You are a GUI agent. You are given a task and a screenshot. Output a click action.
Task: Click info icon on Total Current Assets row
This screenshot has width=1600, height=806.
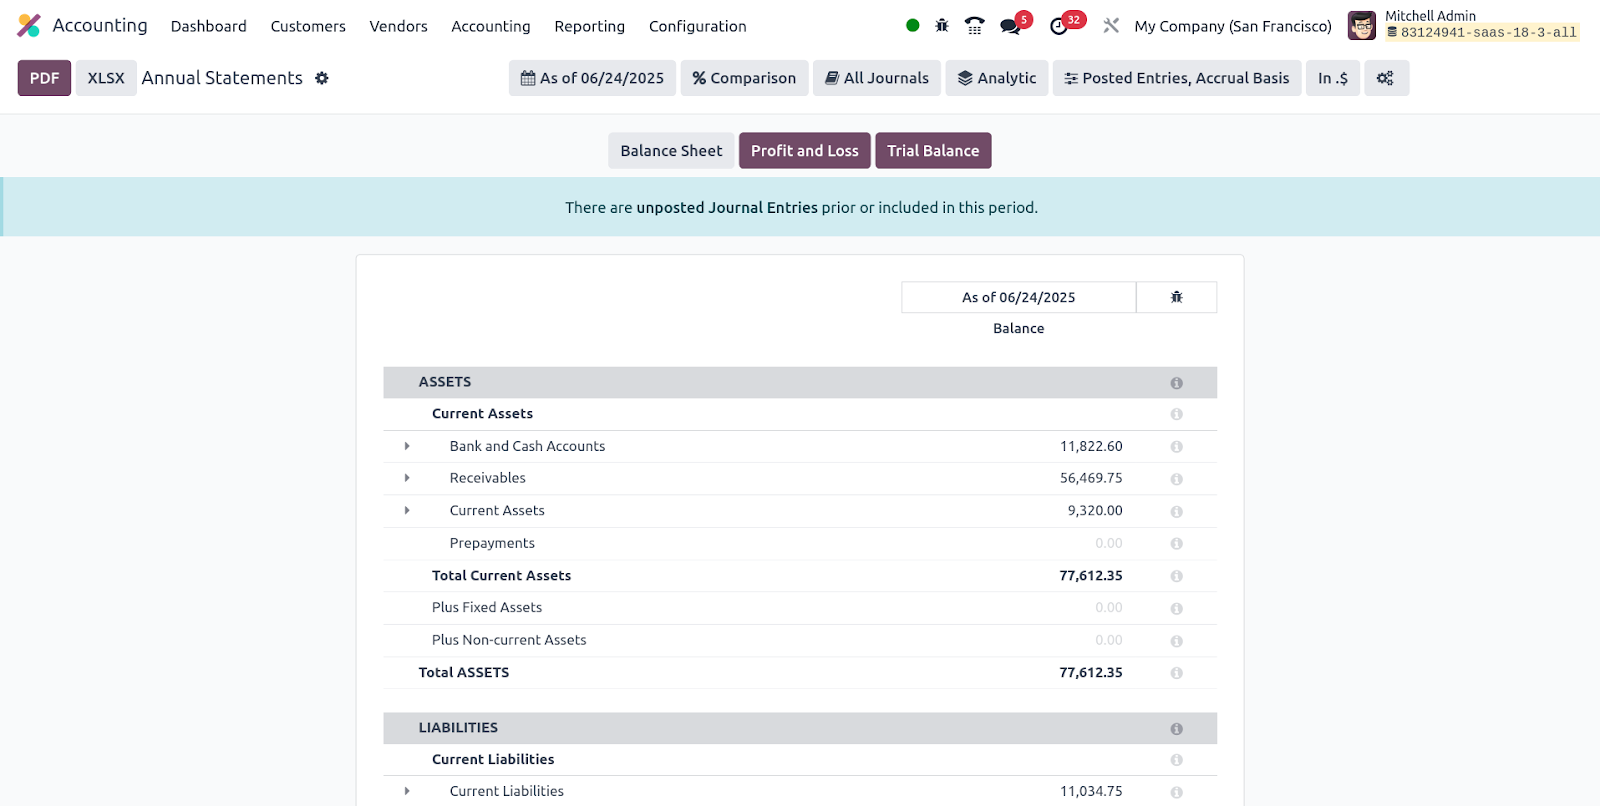pyautogui.click(x=1176, y=576)
